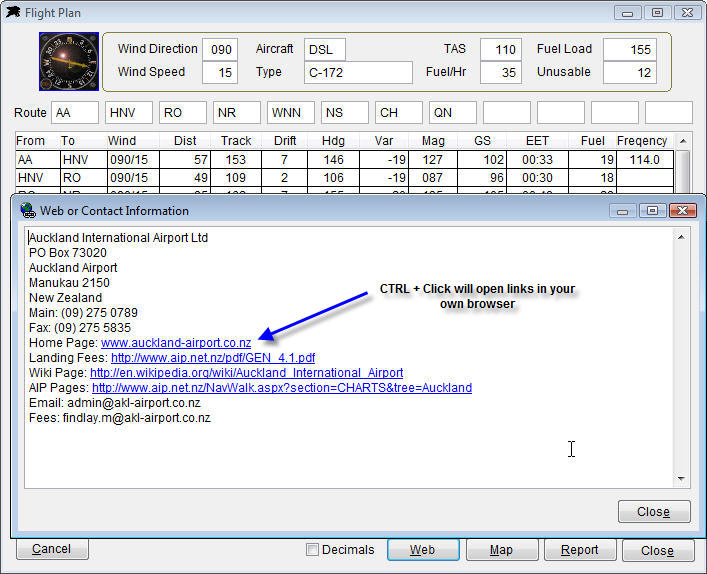Click the scroll up arrow of flight plan table
This screenshot has height=574, width=707.
coord(683,141)
